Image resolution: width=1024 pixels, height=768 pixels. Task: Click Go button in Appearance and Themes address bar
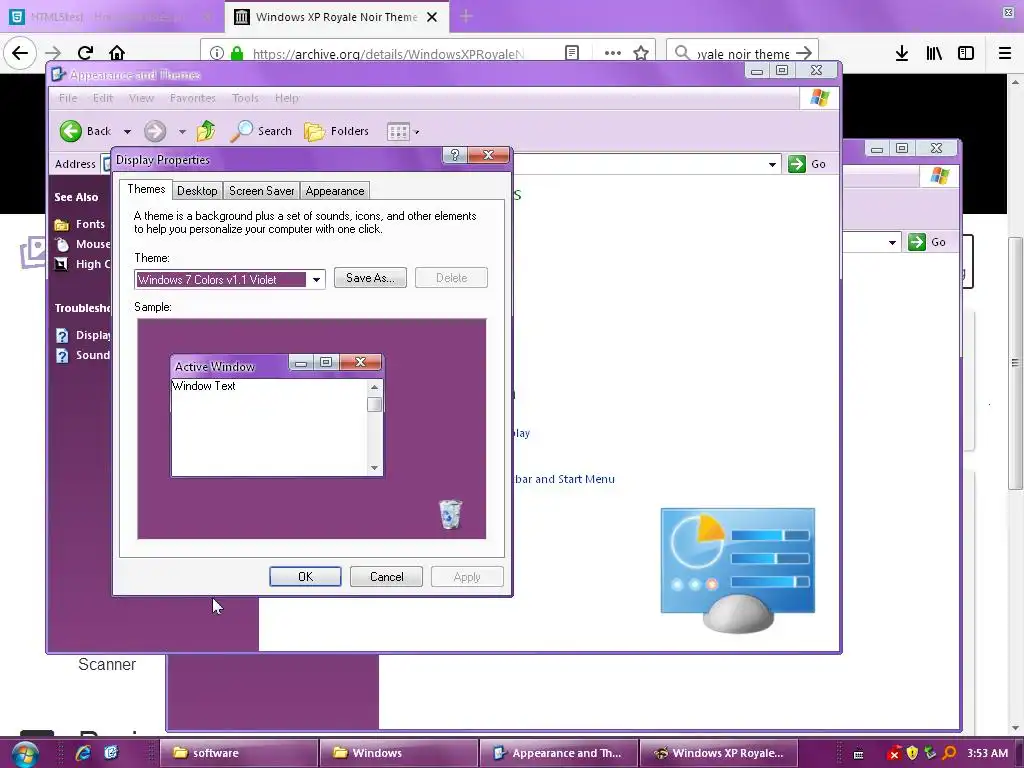click(x=807, y=164)
